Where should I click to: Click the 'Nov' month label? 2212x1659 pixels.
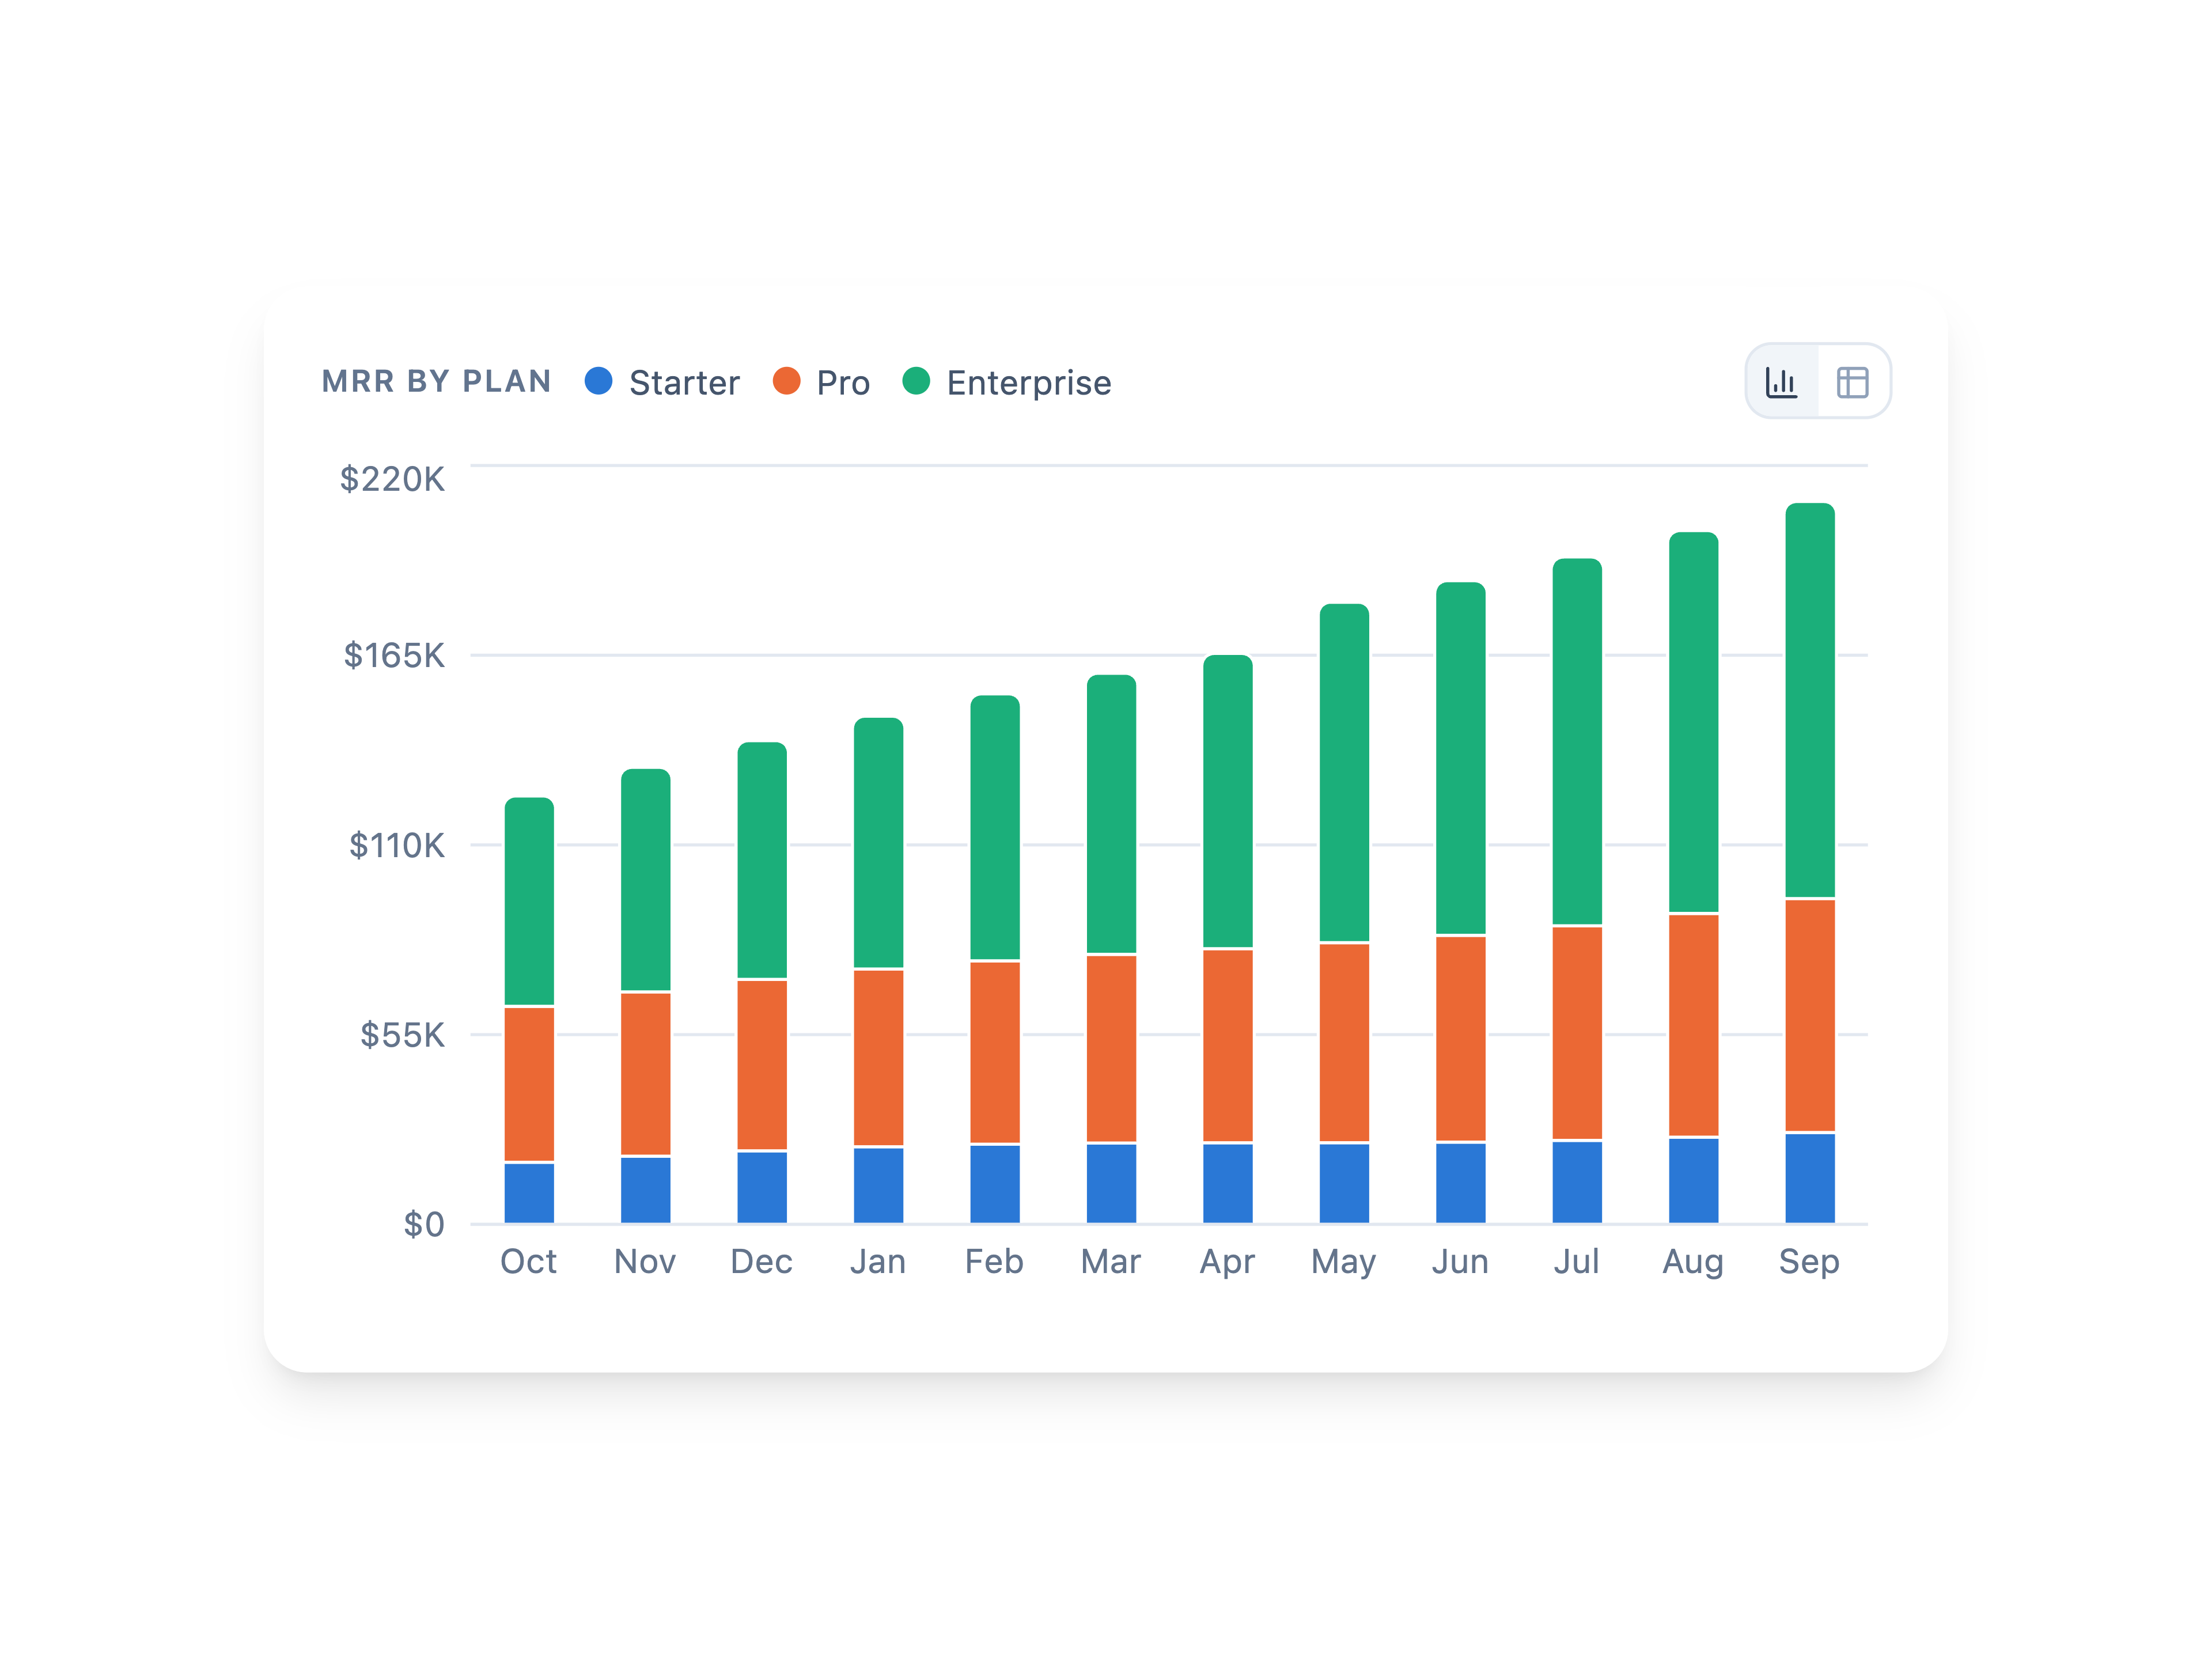click(645, 1261)
